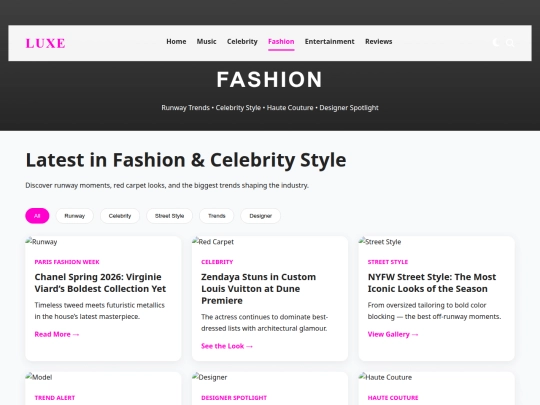The height and width of the screenshot is (405, 540).
Task: Click TREND ALERT category label
Action: pos(55,398)
